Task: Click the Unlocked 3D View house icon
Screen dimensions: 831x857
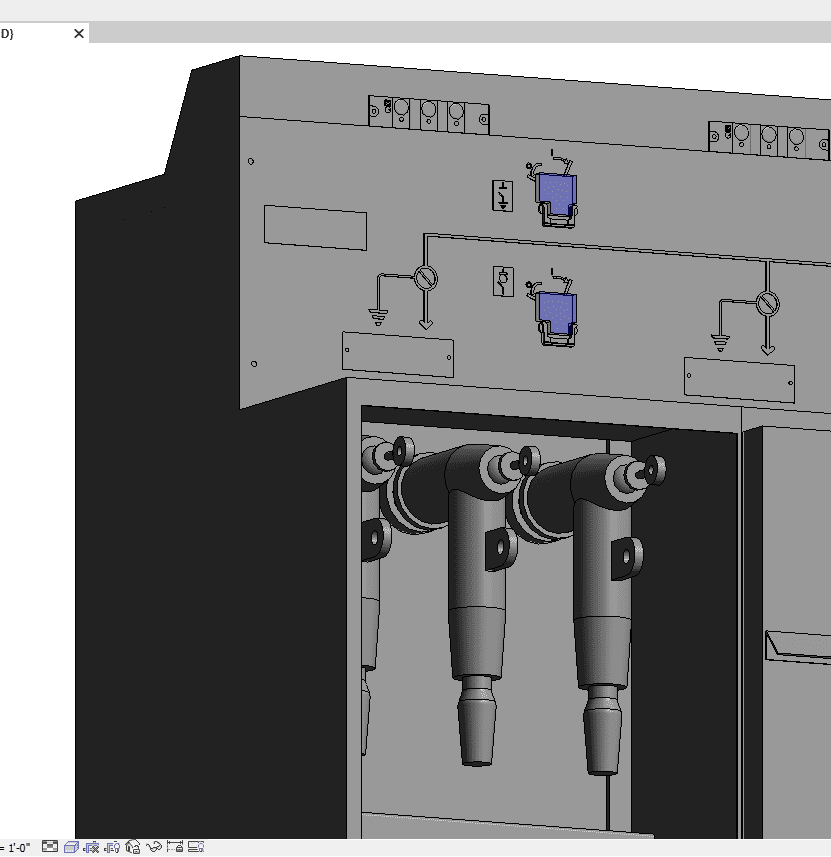Action: [133, 847]
